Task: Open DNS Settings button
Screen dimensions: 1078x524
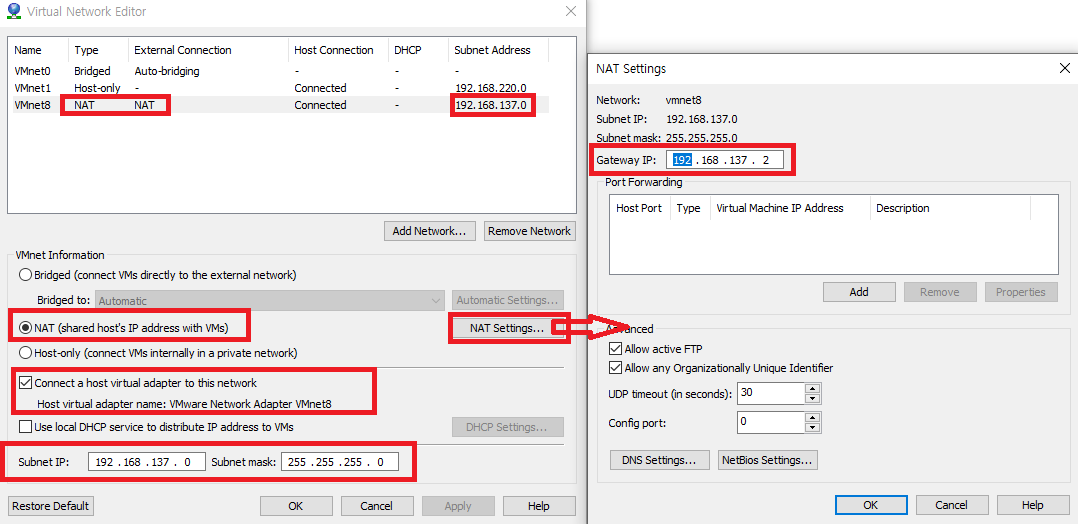Action: (660, 460)
